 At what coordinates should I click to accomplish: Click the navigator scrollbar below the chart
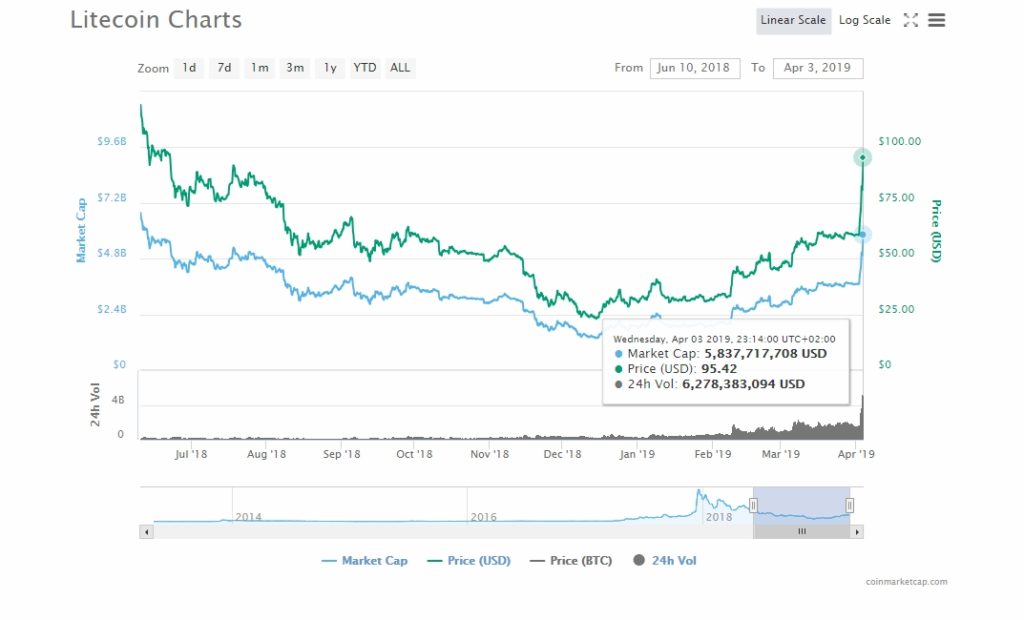point(800,531)
